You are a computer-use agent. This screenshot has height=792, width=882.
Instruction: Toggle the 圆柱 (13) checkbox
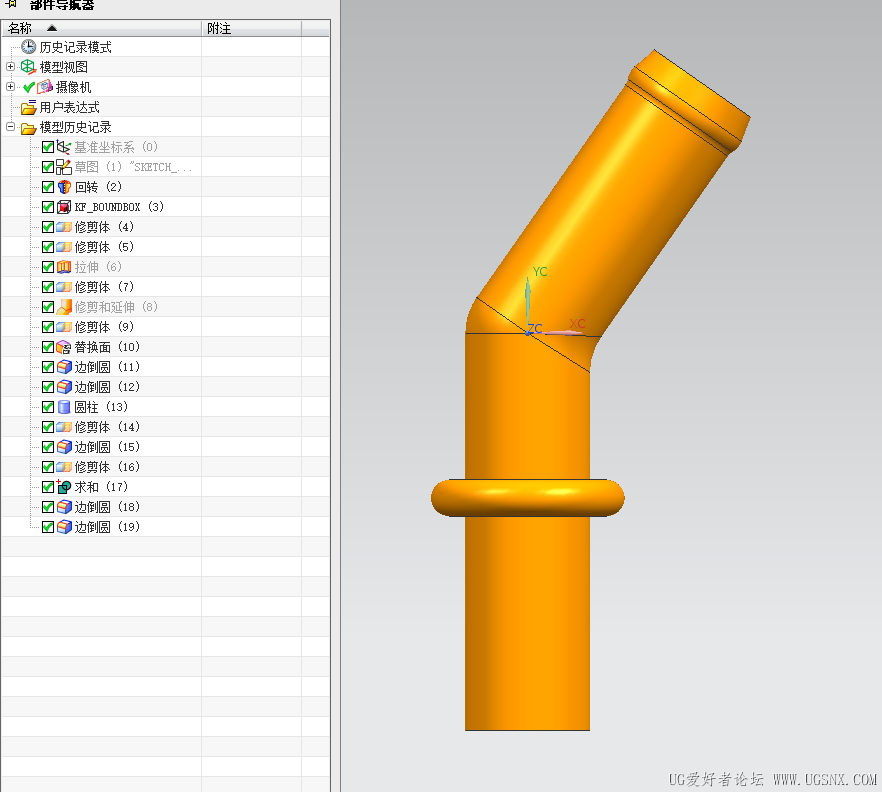click(x=48, y=407)
